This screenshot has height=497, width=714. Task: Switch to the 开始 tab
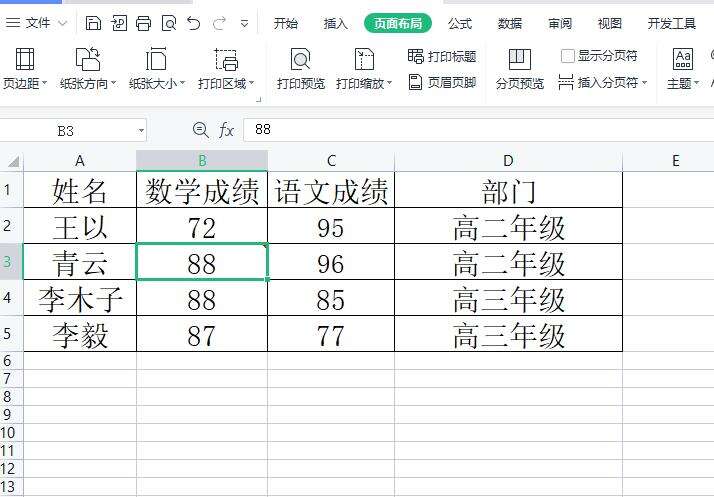coord(286,23)
